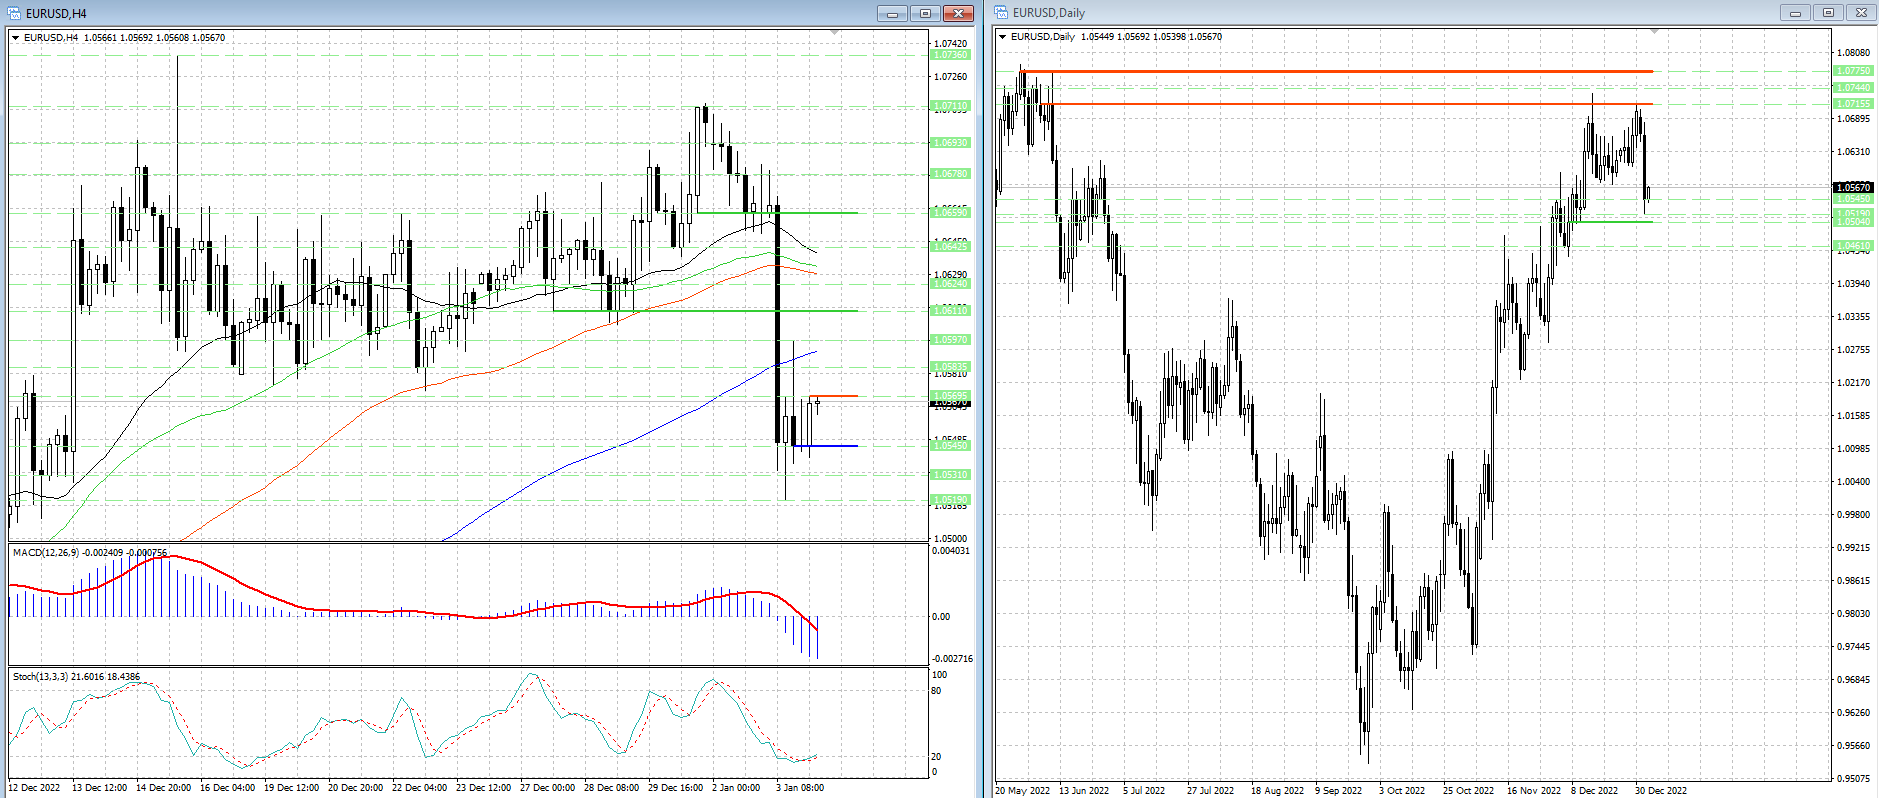Click the green 1.07360 price label on H4 axis
This screenshot has width=1879, height=798.
(950, 55)
